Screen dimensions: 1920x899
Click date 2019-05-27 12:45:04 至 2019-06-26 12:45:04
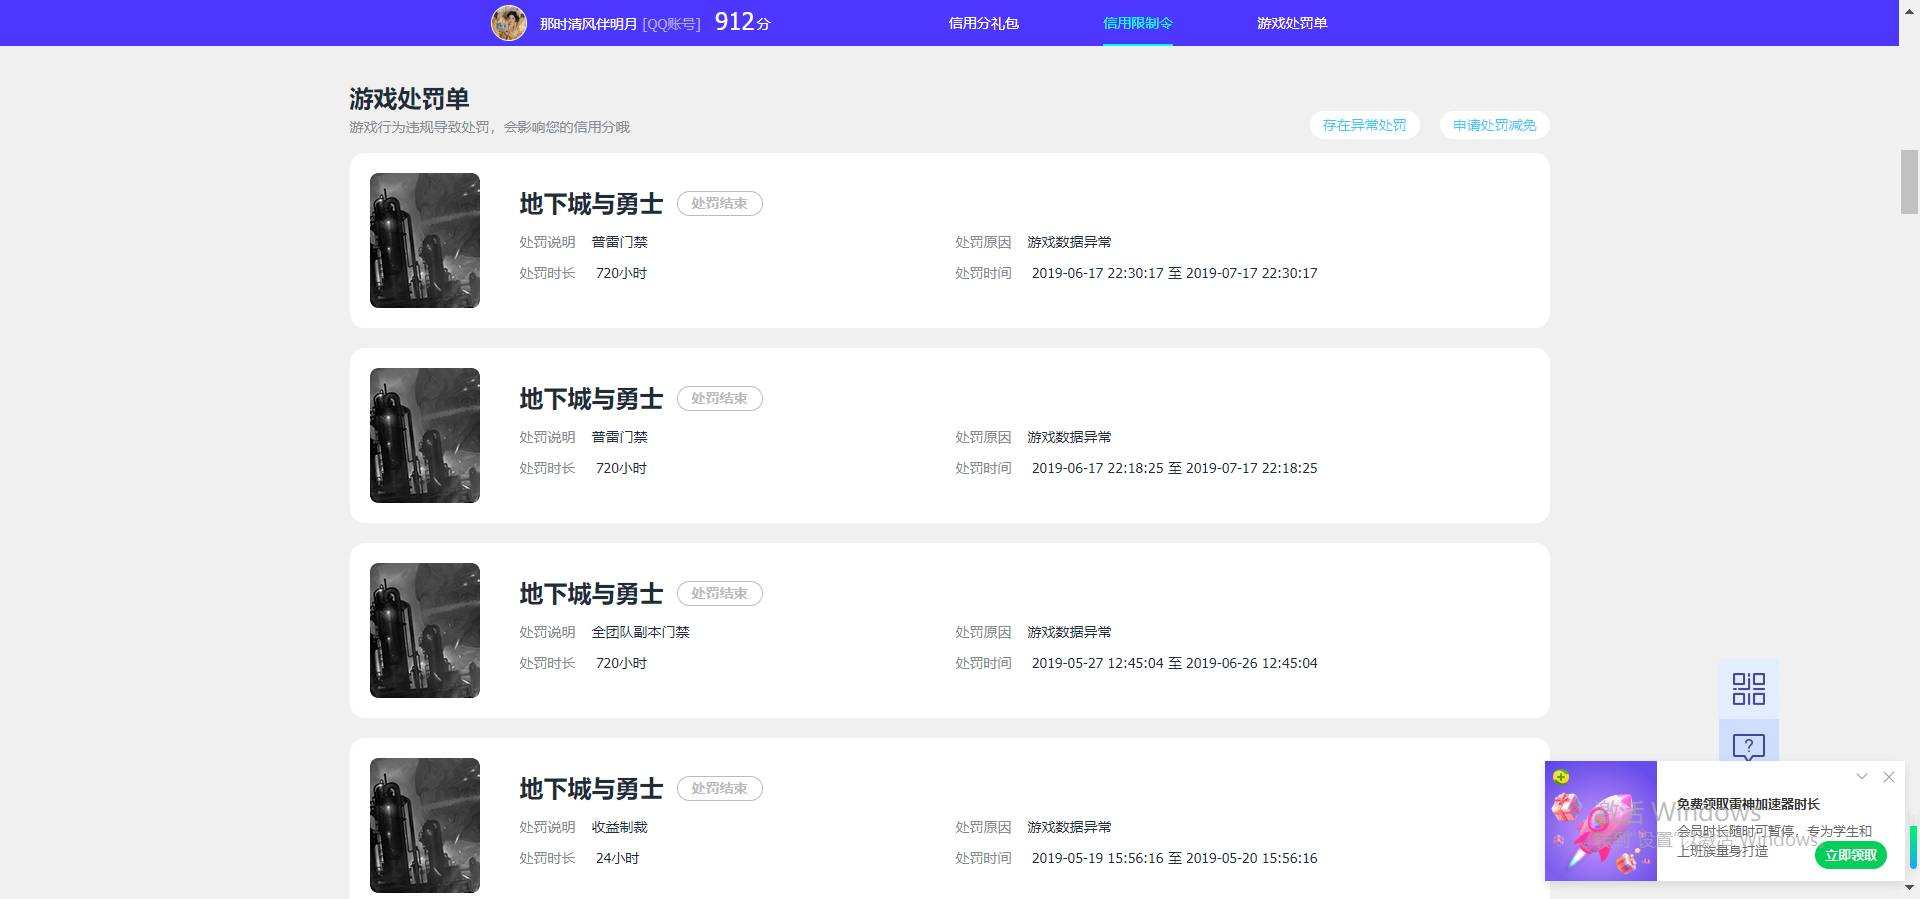(1174, 663)
